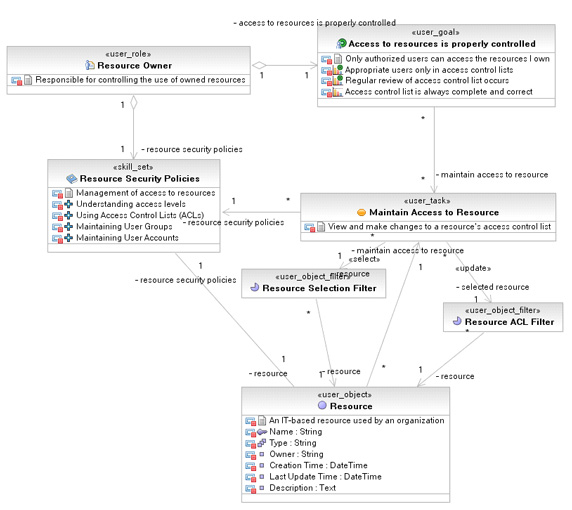Image resolution: width=572 pixels, height=510 pixels.
Task: Click the chart icon beside Access control list is always
Action: pyautogui.click(x=338, y=92)
